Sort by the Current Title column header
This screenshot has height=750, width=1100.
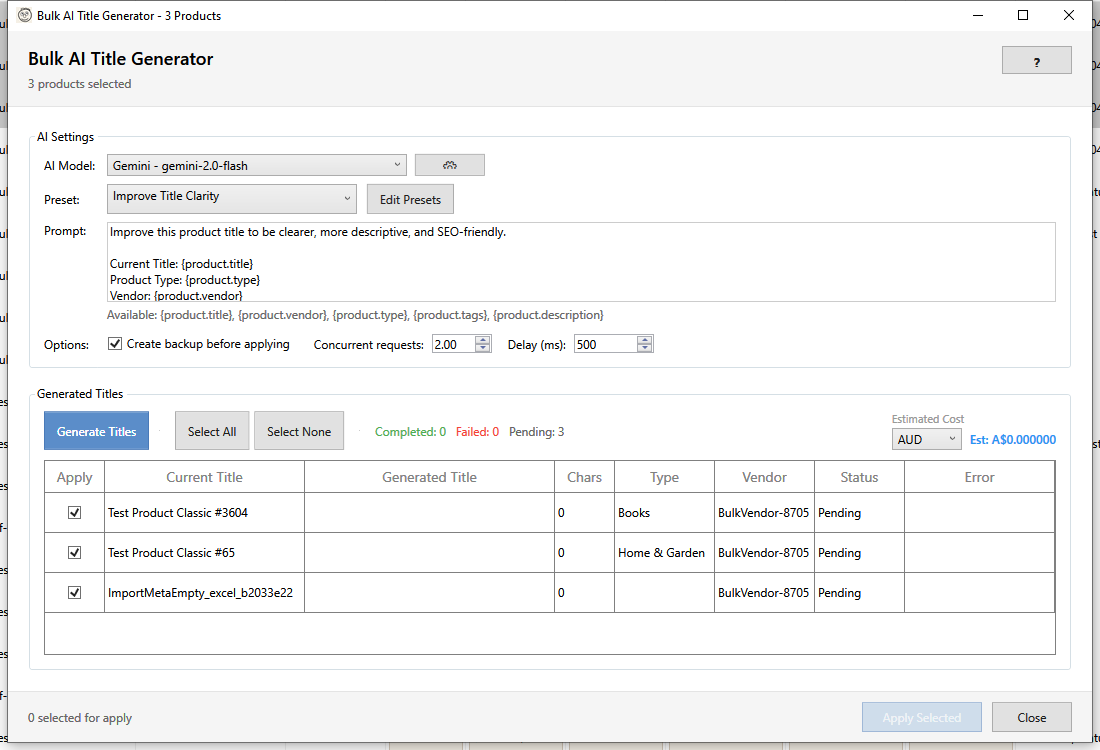[x=204, y=477]
